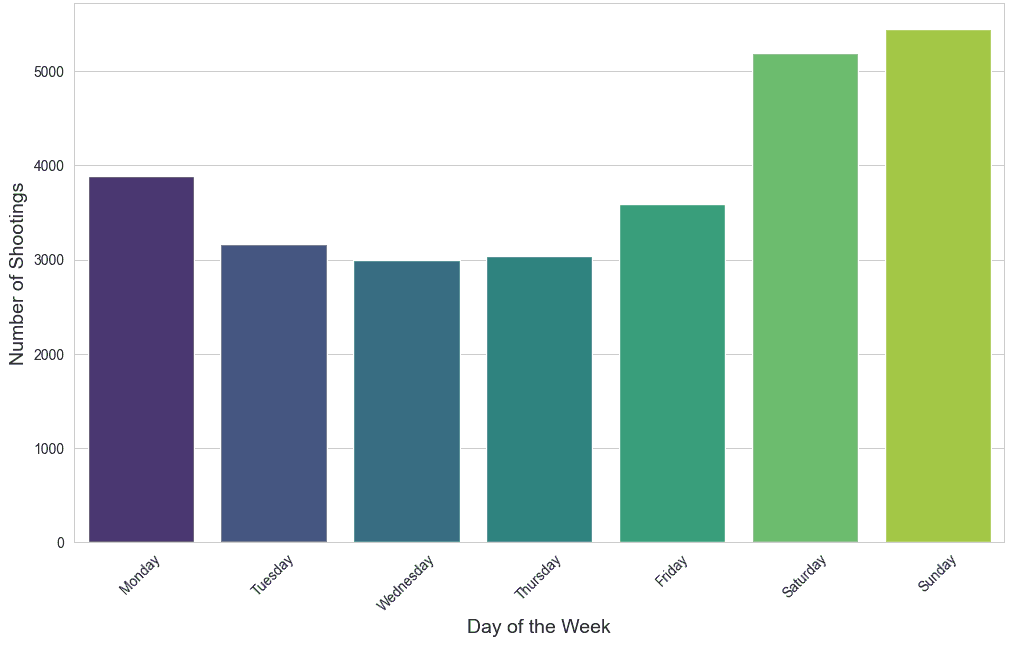Select the Thursday tick label
1014x647 pixels.
[538, 578]
